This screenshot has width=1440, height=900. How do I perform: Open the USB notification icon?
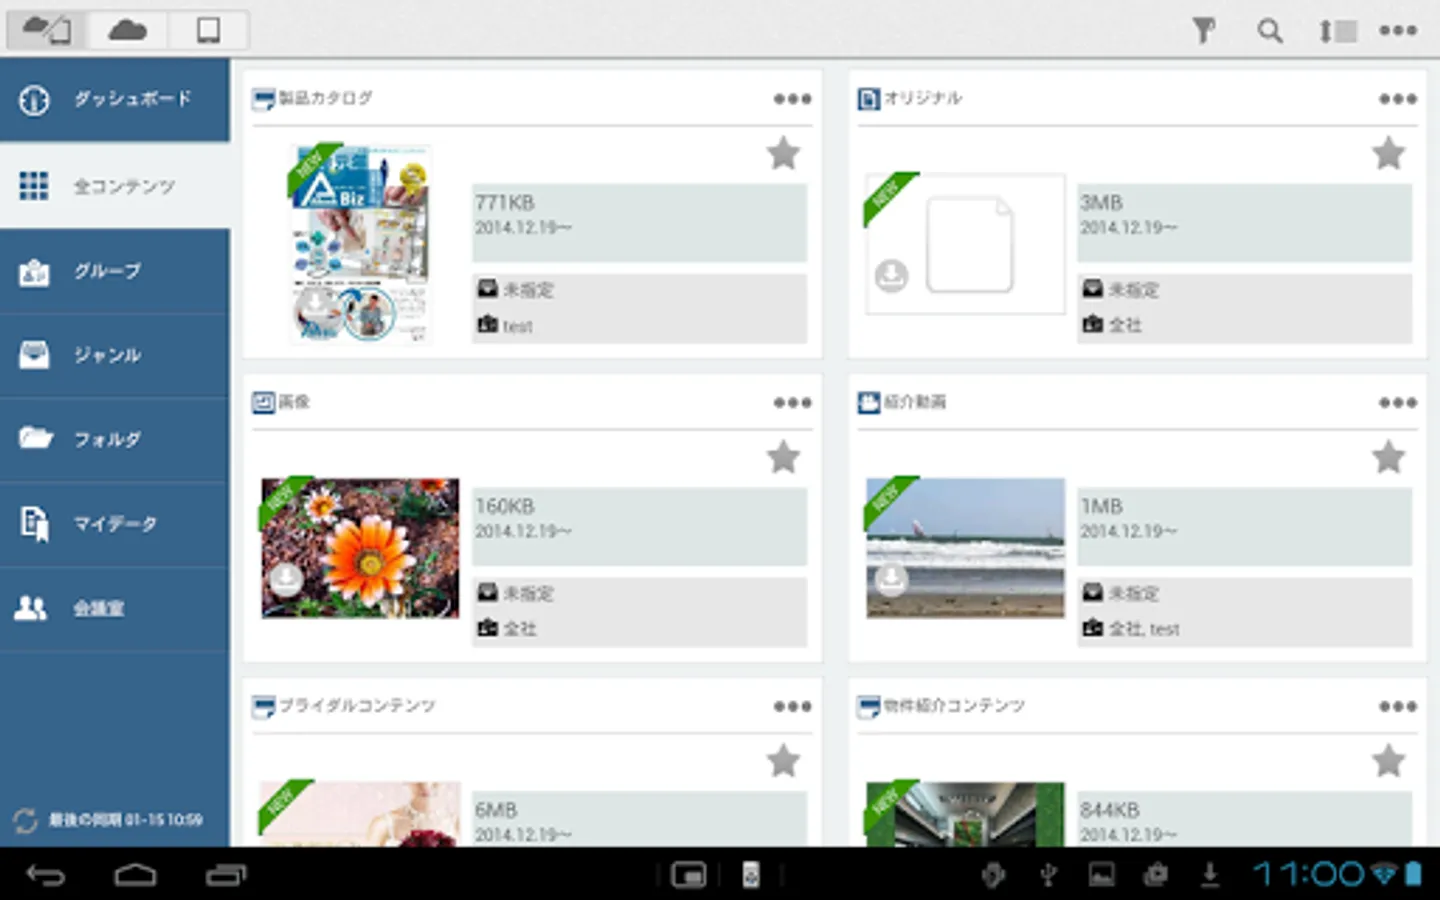pos(1048,875)
